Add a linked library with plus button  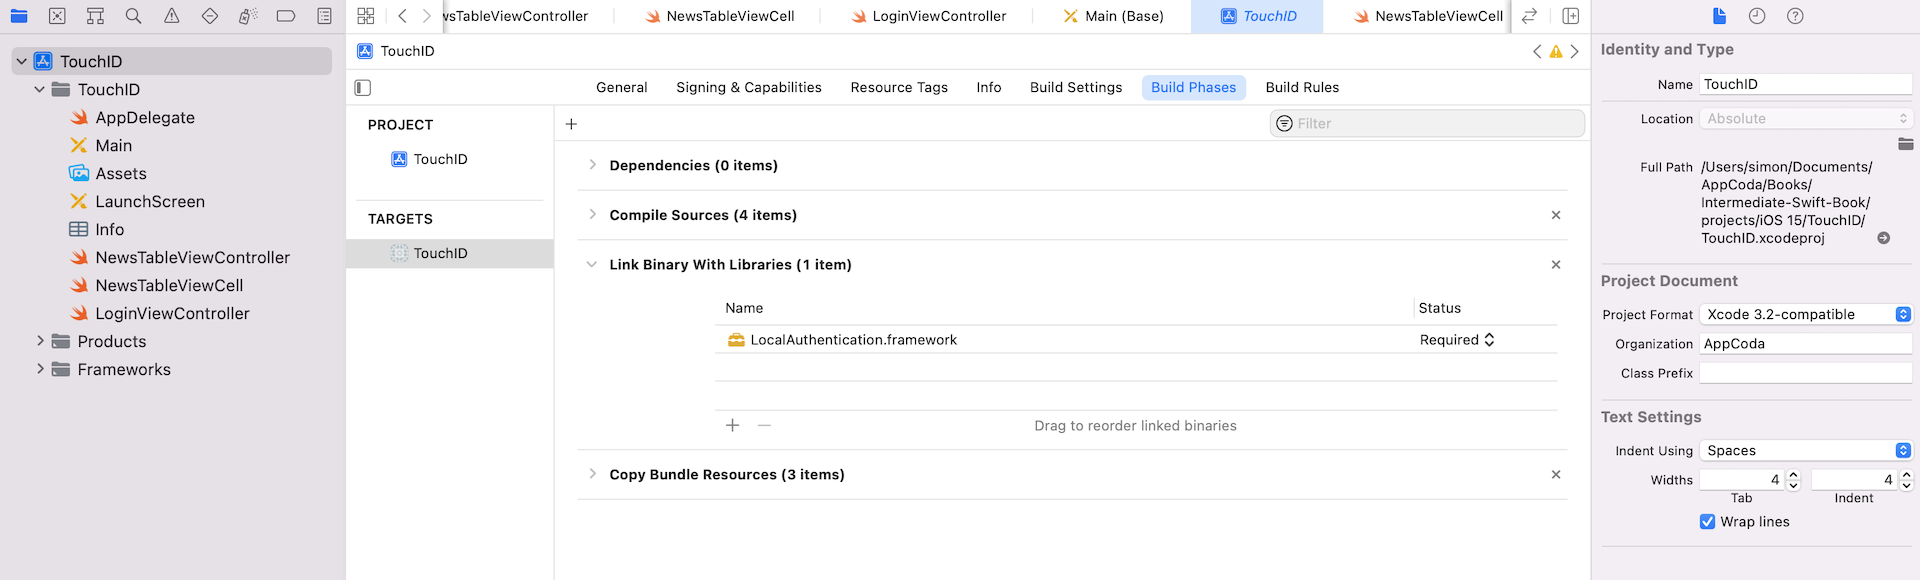point(732,426)
